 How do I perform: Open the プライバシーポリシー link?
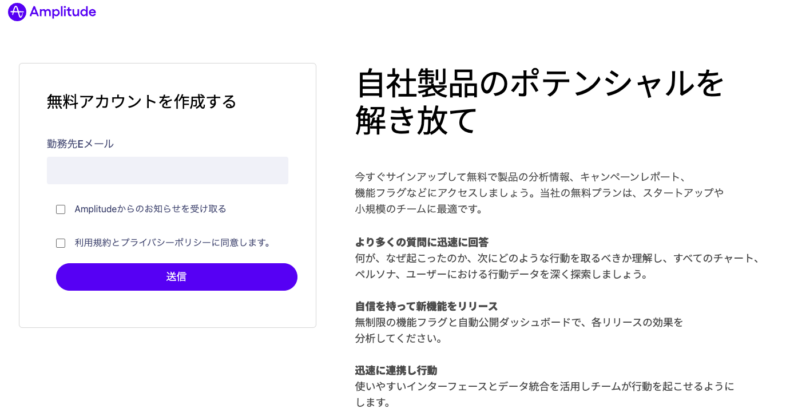tap(169, 242)
